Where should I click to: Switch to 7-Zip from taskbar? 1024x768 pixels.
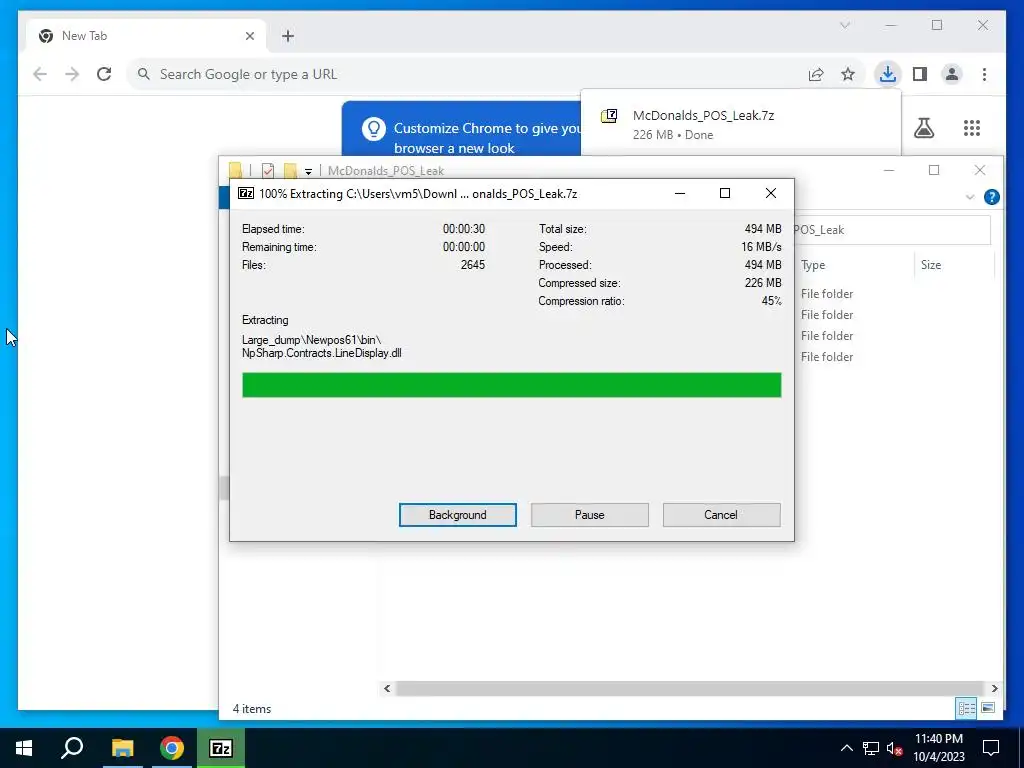[x=221, y=748]
